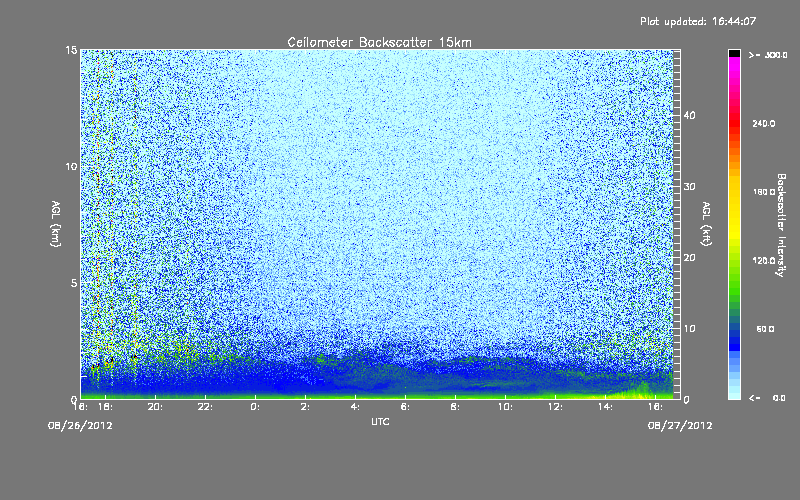The height and width of the screenshot is (500, 800).
Task: Click the start date "08/26/2012"
Action: (x=80, y=425)
